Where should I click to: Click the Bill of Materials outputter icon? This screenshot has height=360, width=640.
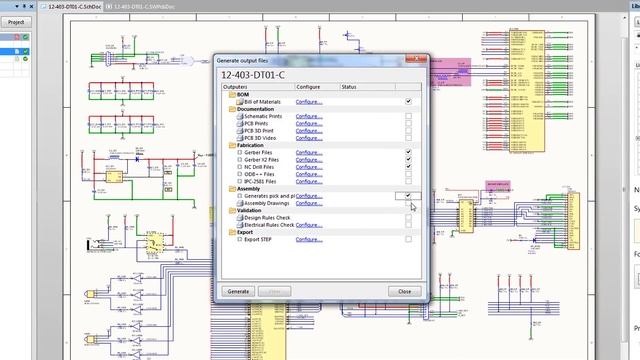point(240,102)
